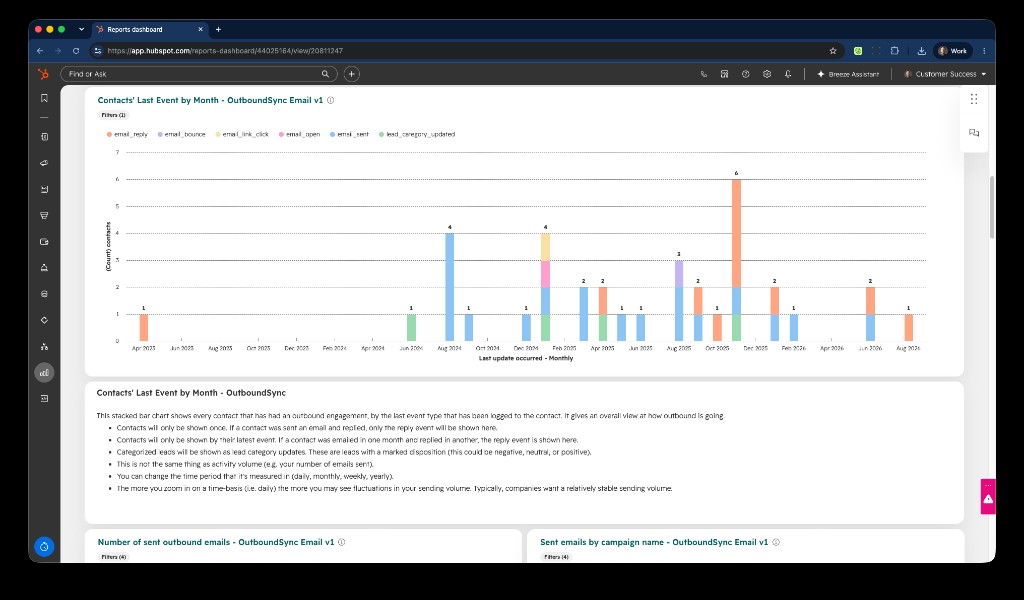
Task: Toggle email_reply series in legend
Action: click(127, 134)
